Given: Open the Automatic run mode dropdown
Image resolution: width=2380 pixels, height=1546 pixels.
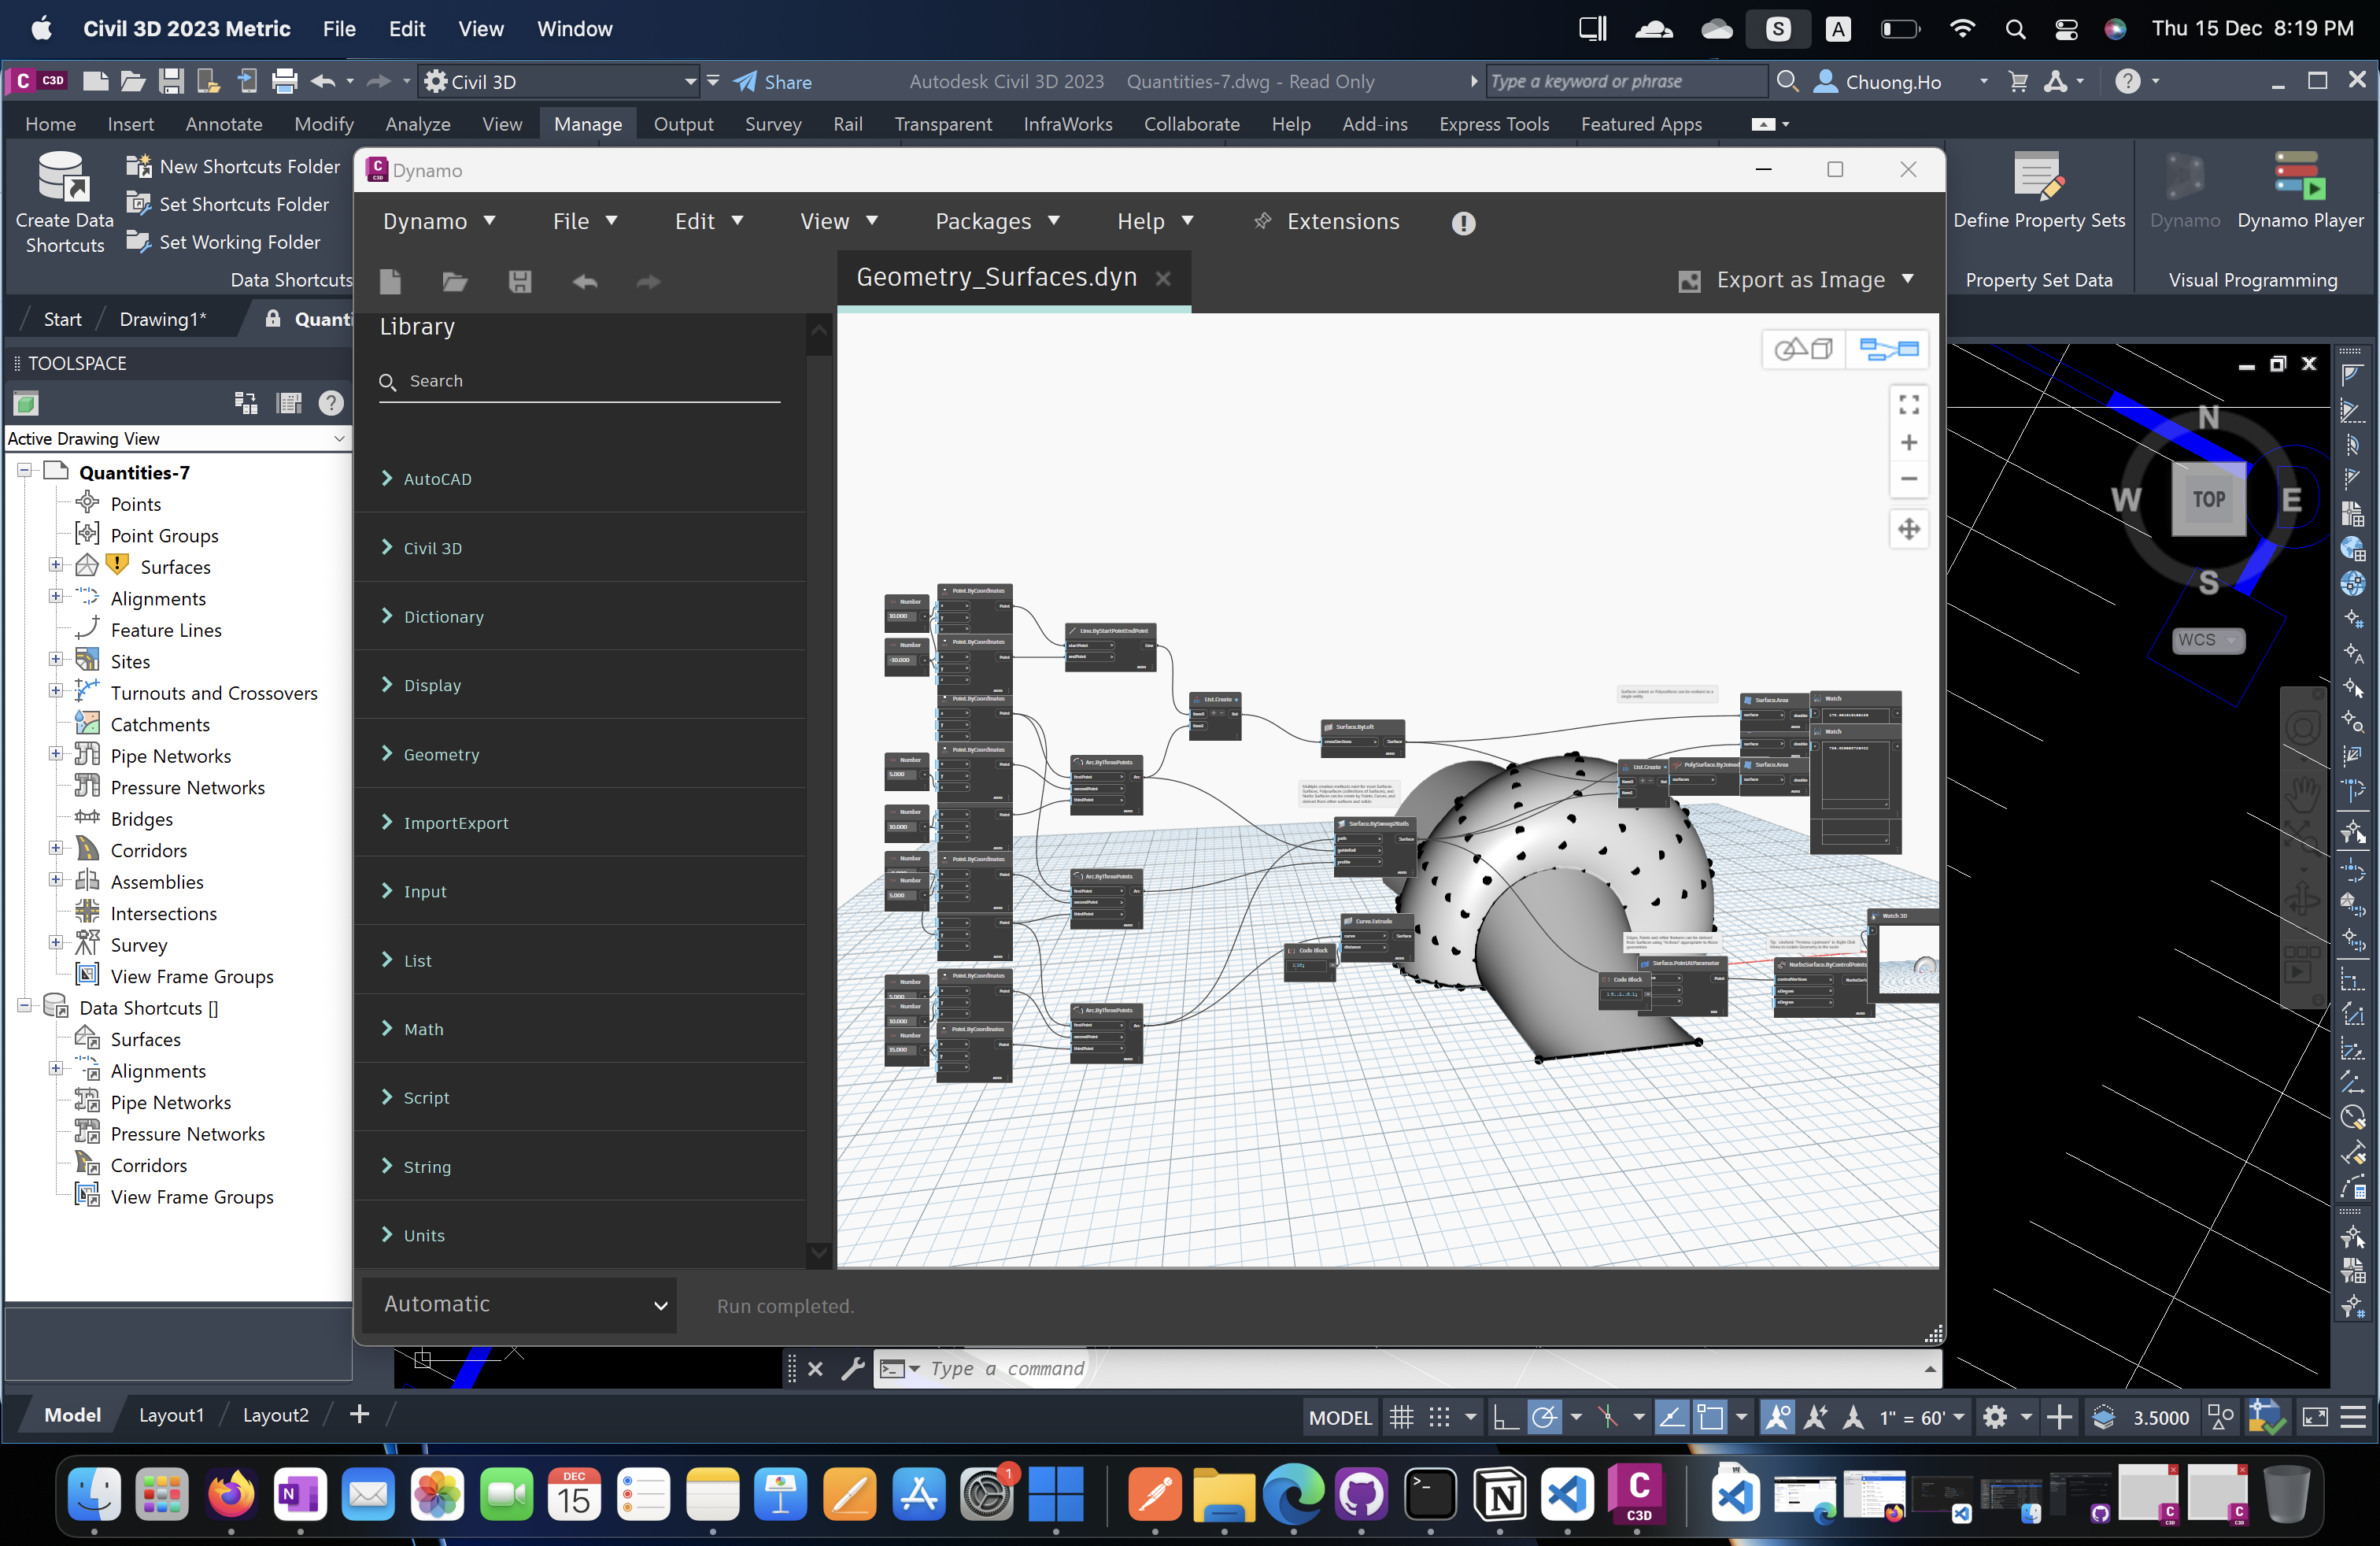Looking at the screenshot, I should [x=520, y=1304].
